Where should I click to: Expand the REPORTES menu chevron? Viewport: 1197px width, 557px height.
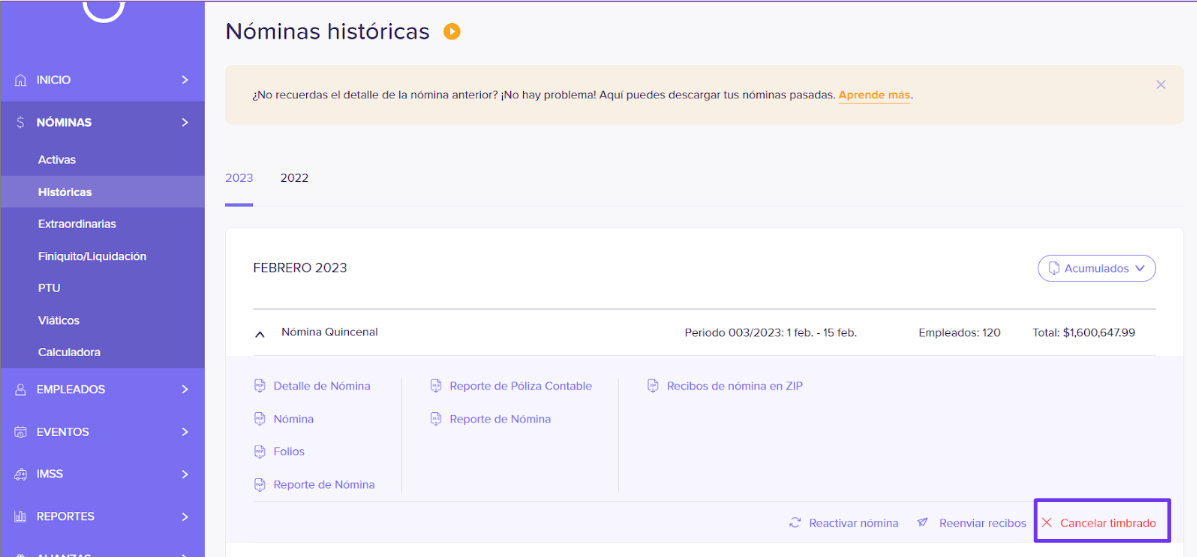tap(185, 517)
